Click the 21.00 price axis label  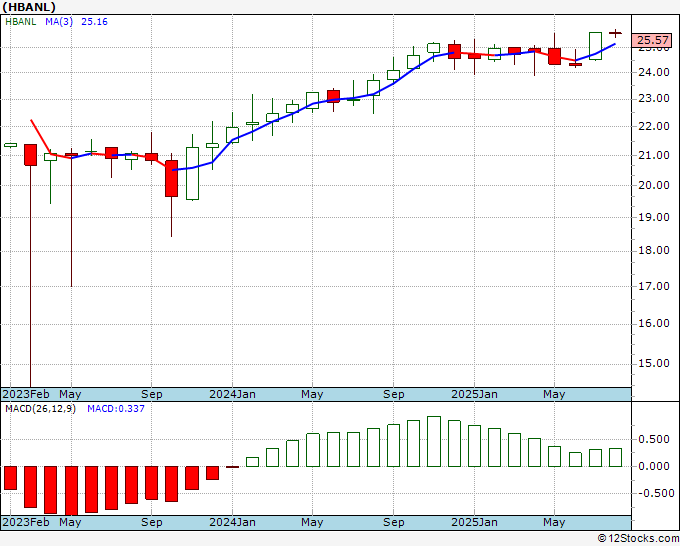[654, 155]
